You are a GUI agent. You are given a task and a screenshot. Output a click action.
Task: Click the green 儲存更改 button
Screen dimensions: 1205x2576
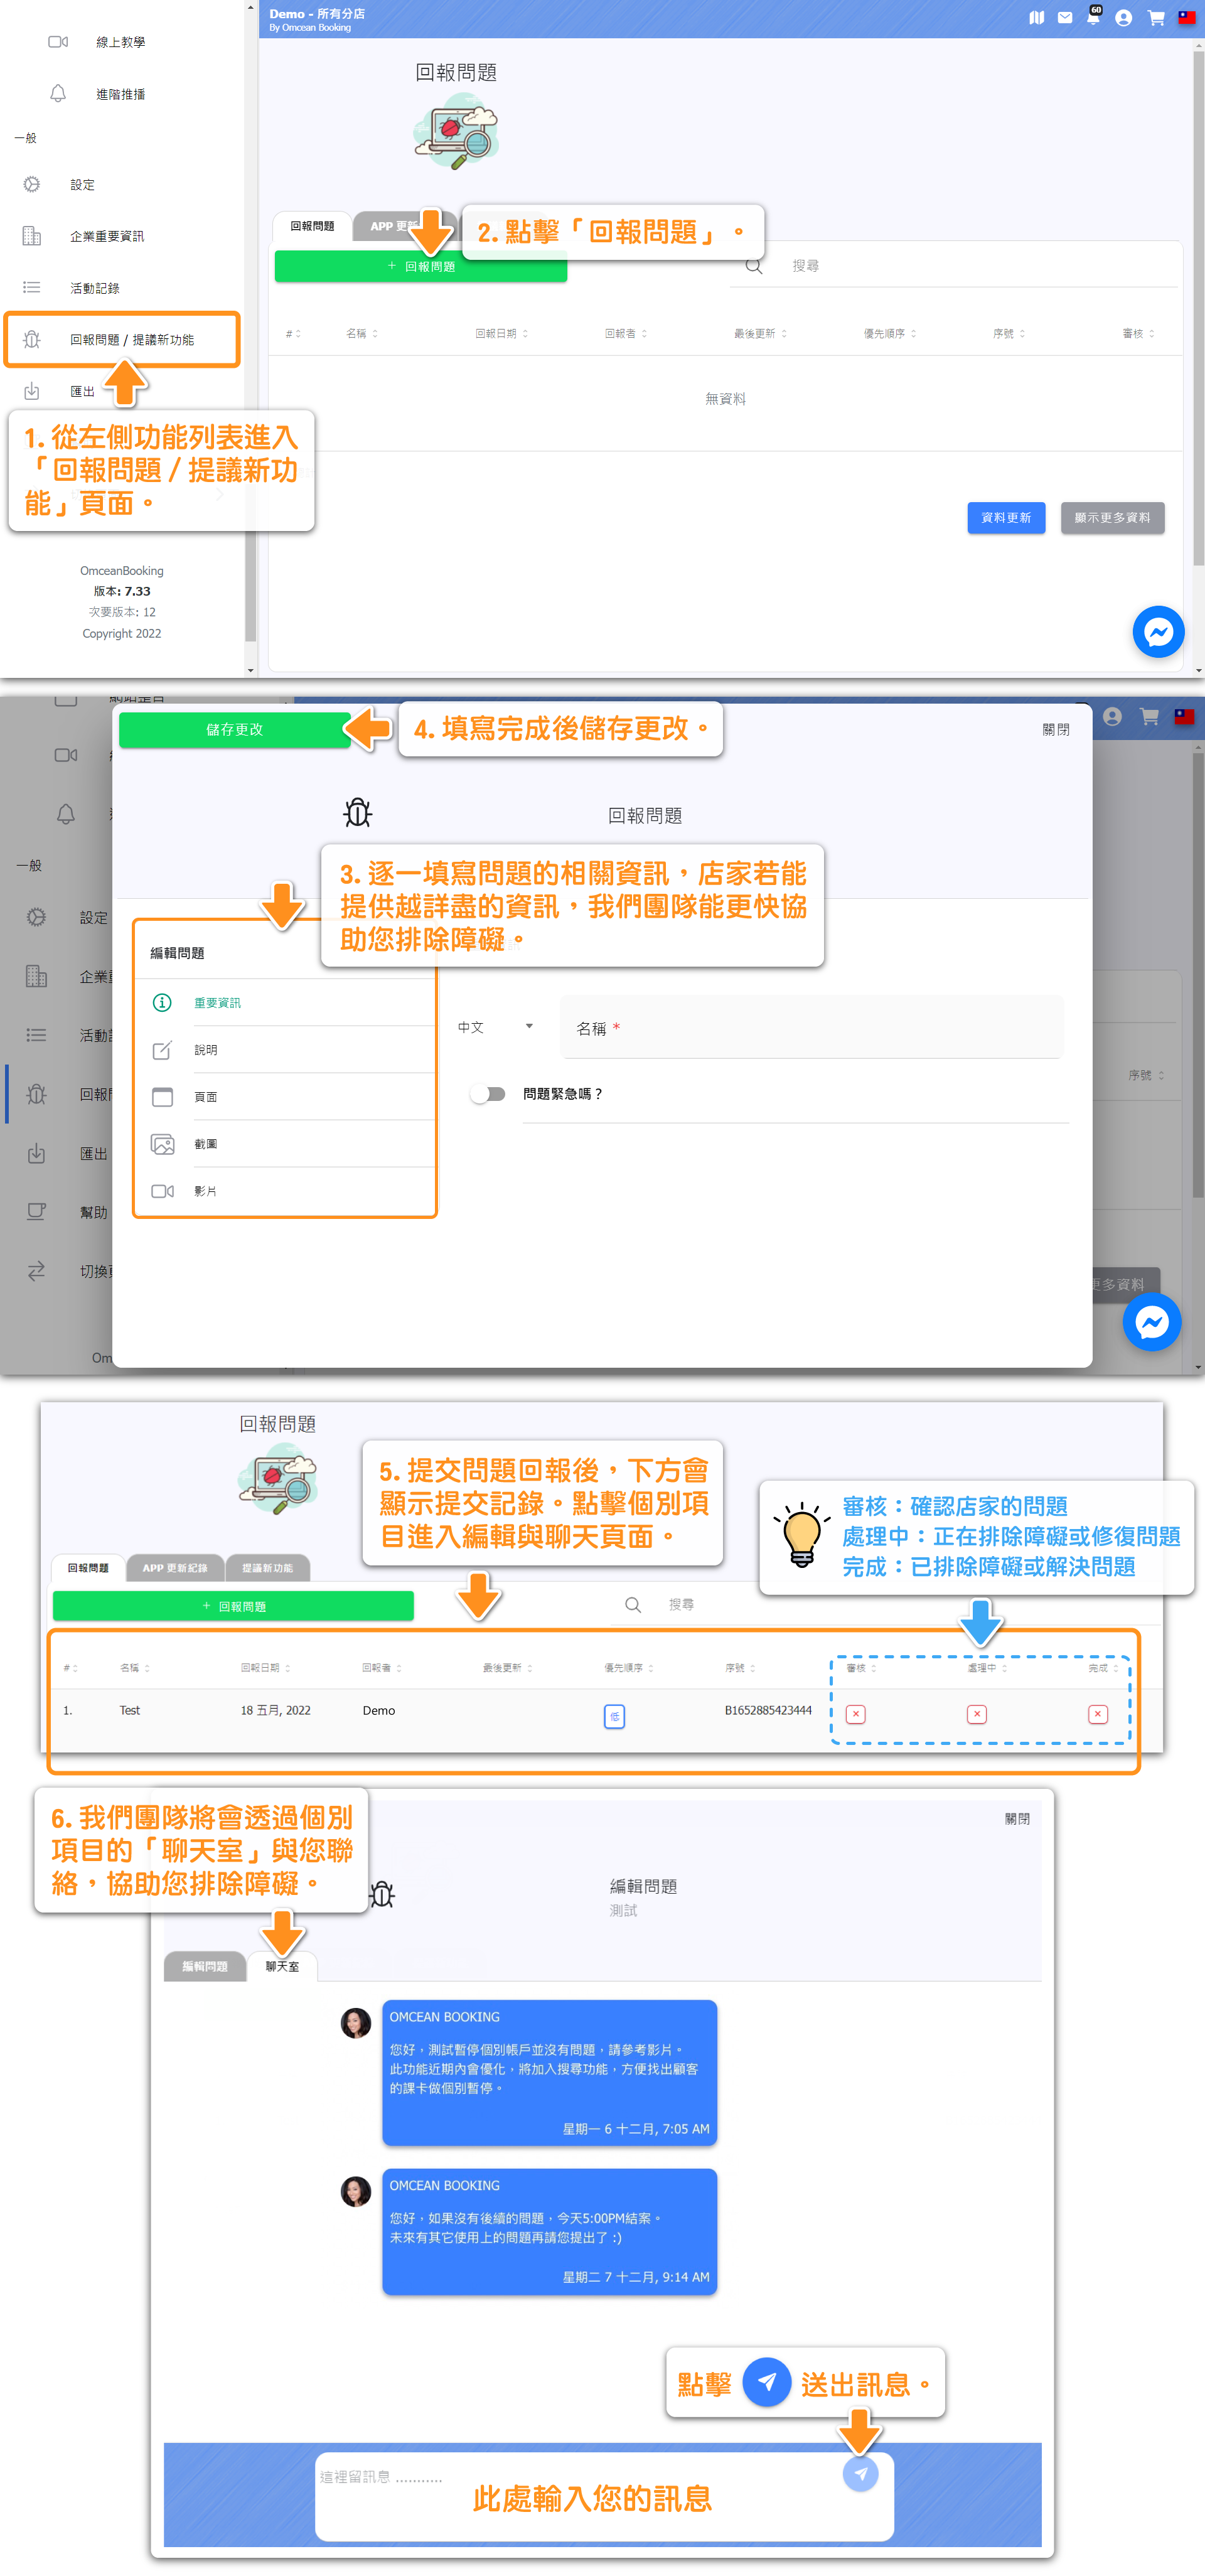click(x=234, y=730)
